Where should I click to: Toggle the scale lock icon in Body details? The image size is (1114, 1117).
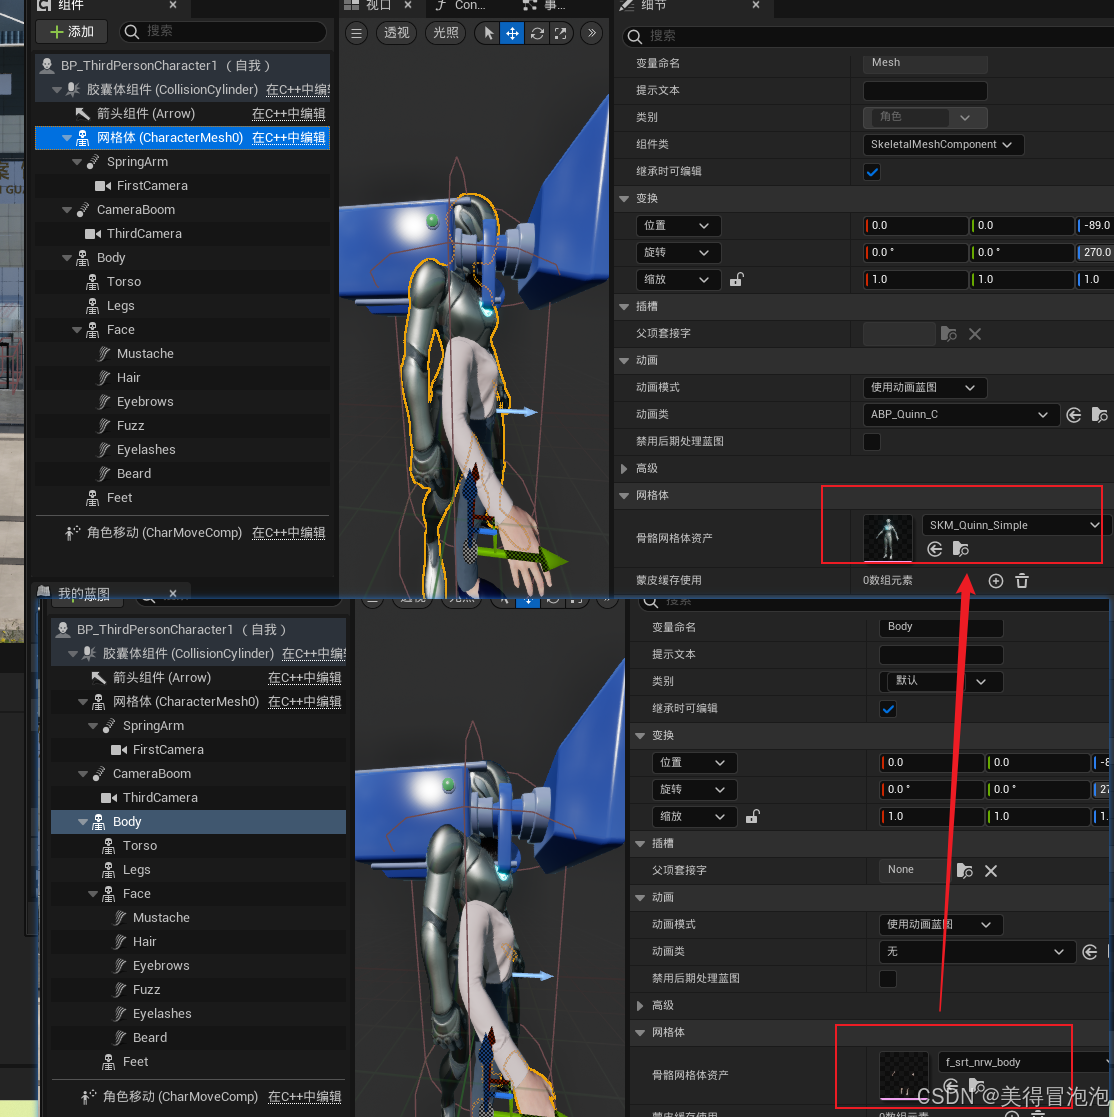click(752, 816)
